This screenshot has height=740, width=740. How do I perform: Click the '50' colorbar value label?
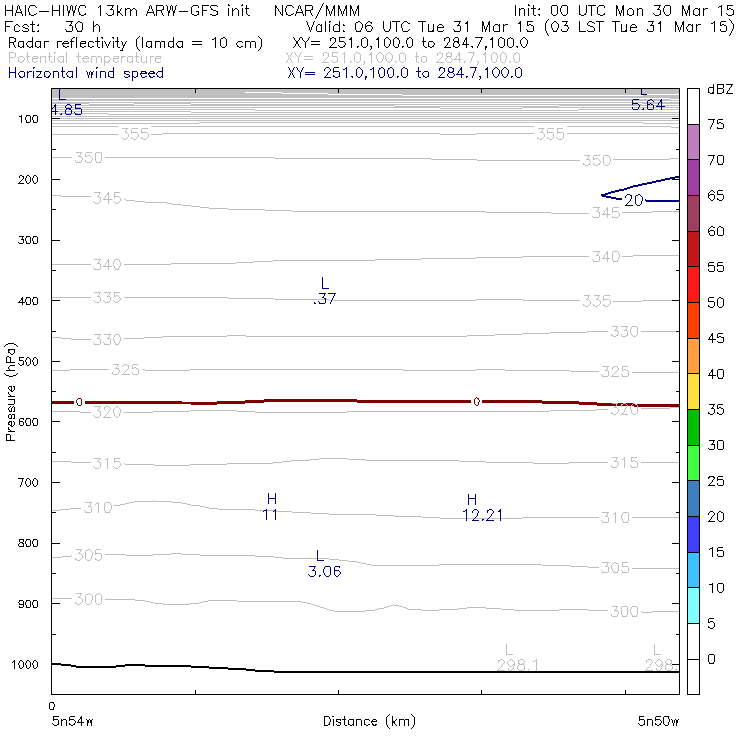(715, 303)
